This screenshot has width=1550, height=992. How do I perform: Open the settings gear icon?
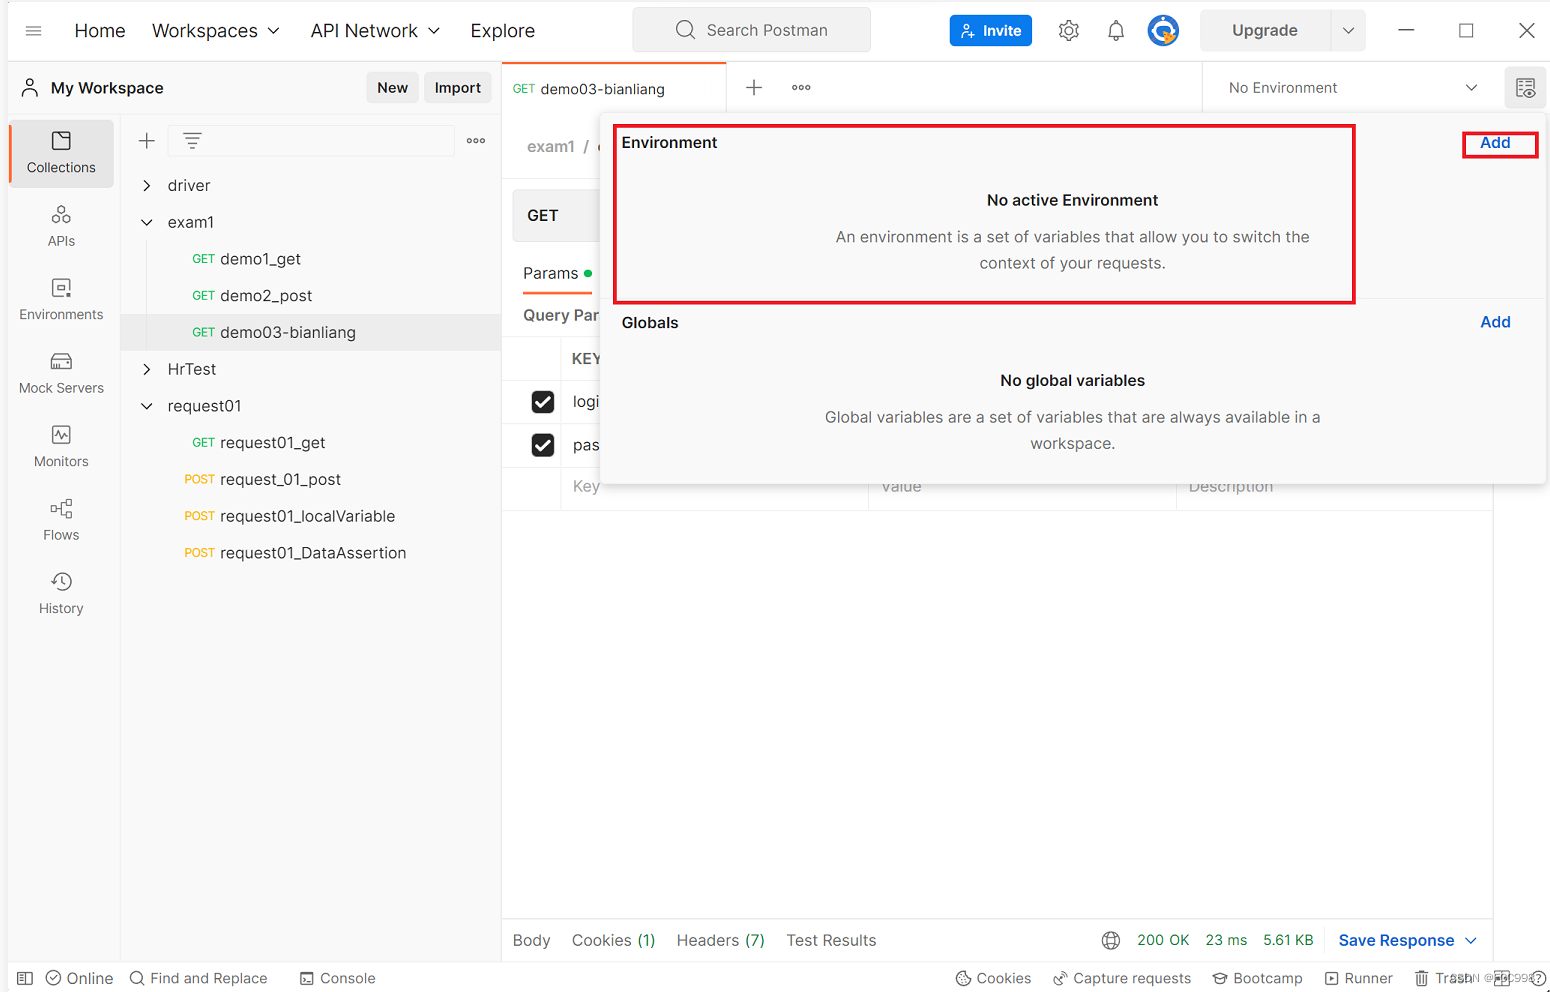point(1069,31)
